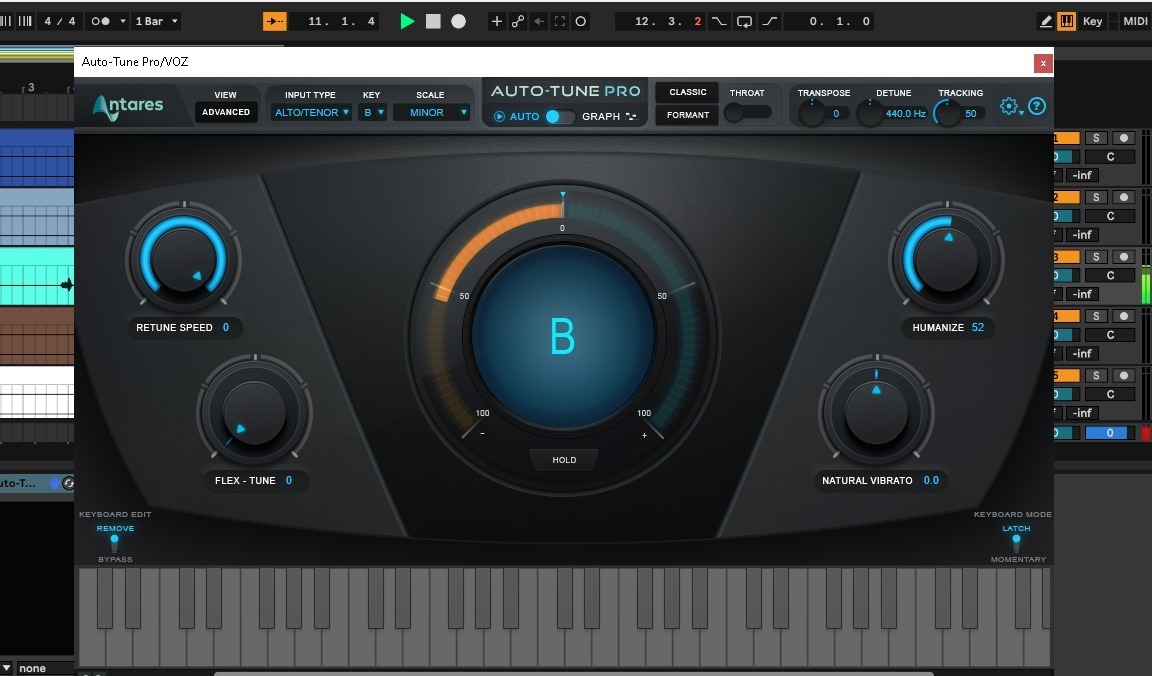Close the Auto-Tune Pro/VOZ window

point(1043,63)
